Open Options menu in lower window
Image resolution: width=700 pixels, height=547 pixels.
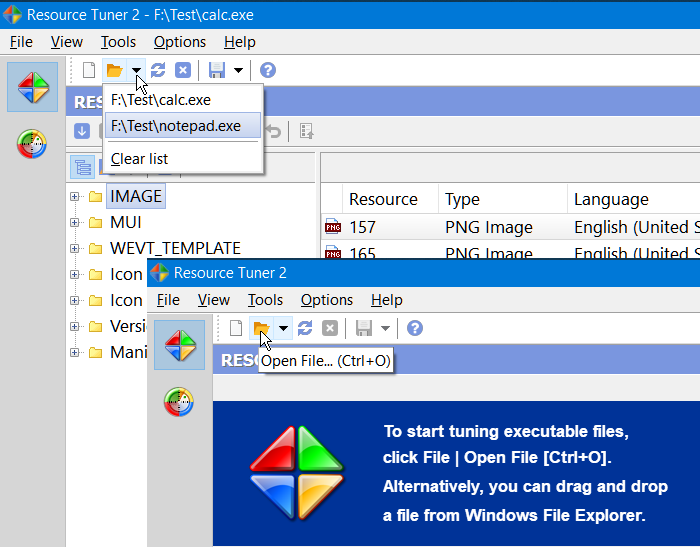[327, 300]
